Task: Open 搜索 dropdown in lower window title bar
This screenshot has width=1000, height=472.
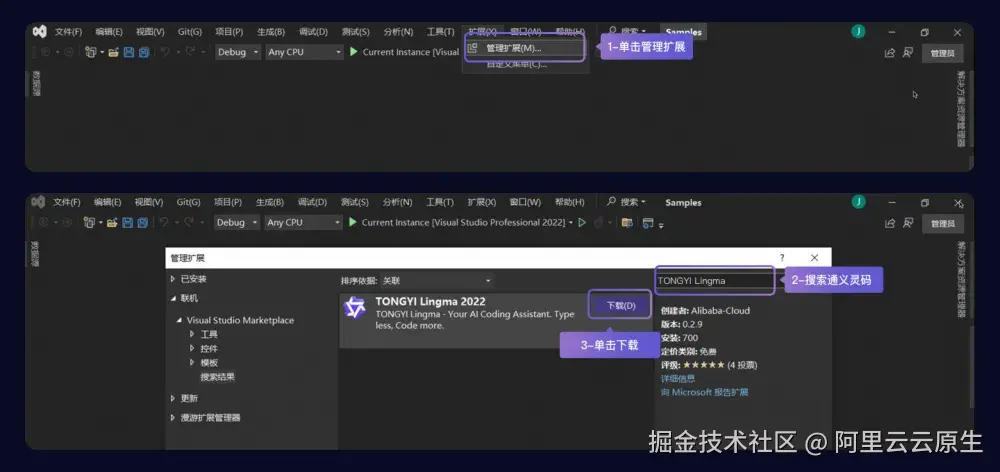Action: tap(633, 202)
